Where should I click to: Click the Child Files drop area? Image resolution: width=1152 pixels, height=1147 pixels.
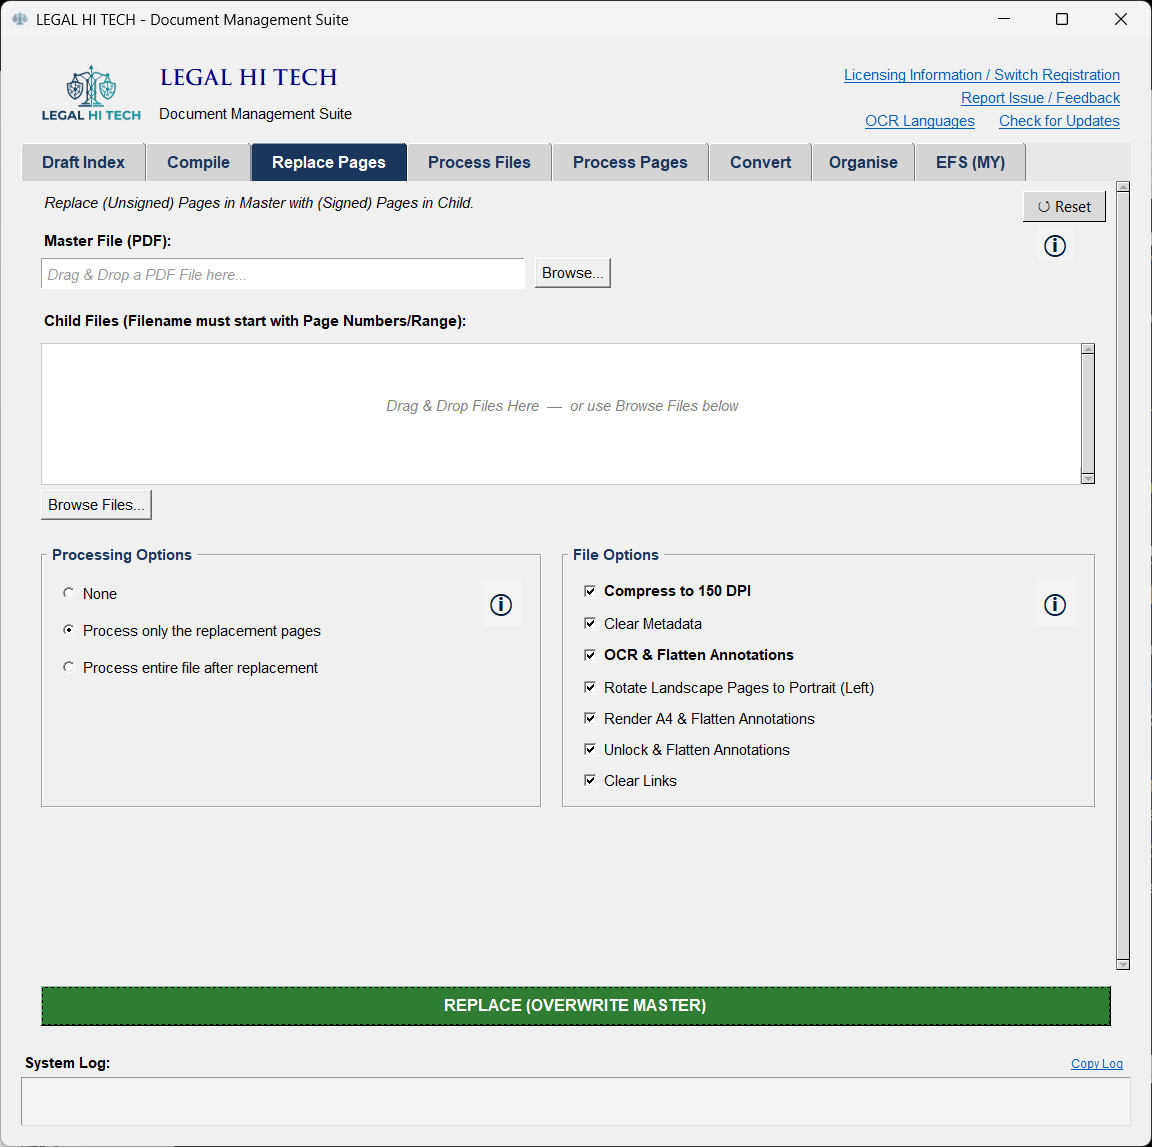tap(561, 414)
